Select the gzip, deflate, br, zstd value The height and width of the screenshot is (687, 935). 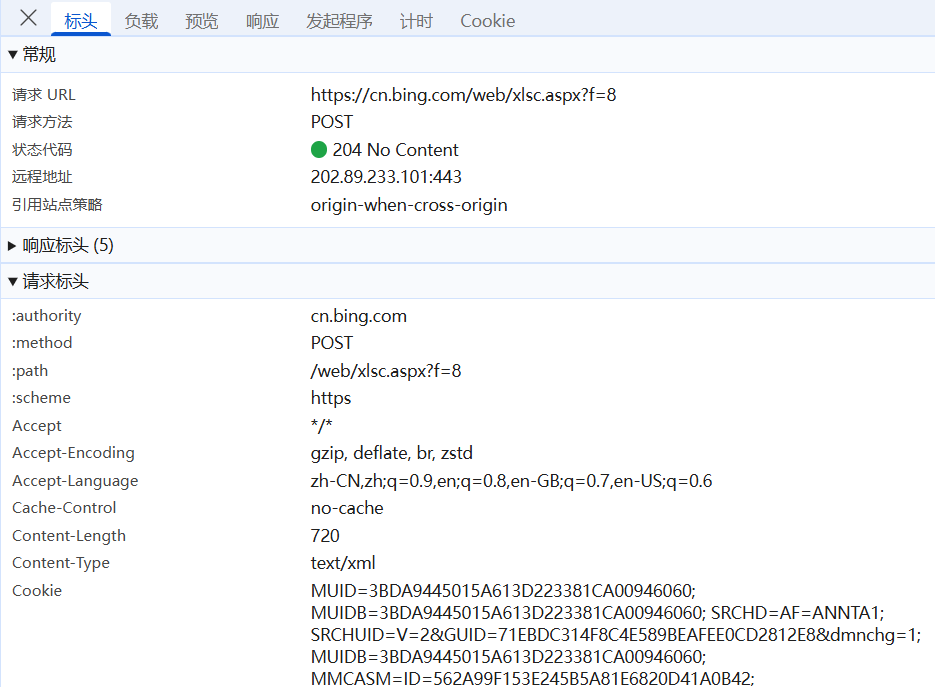[x=392, y=453]
